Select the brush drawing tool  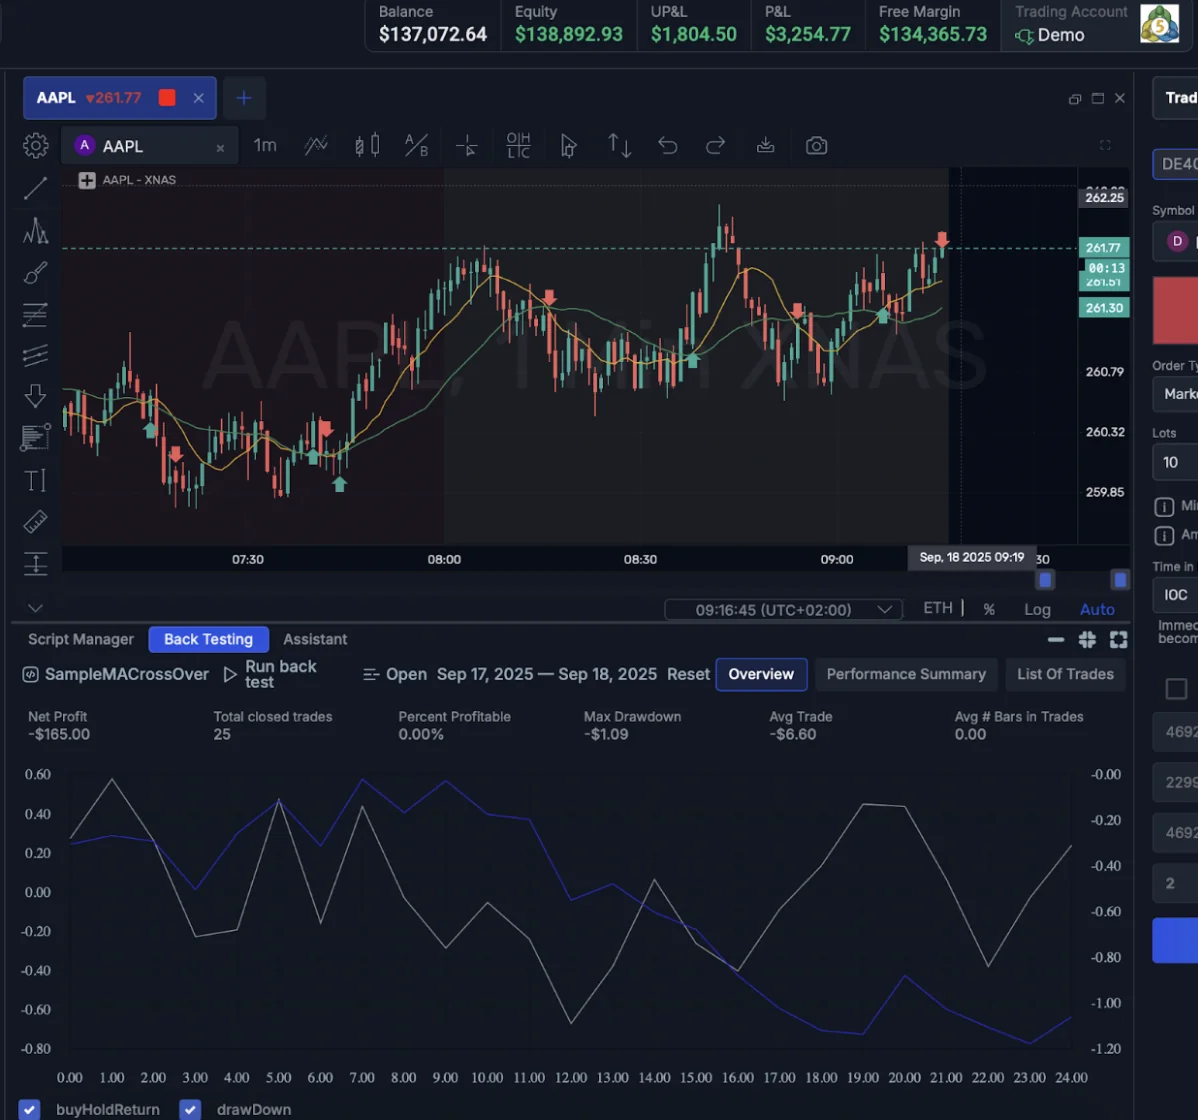coord(36,273)
